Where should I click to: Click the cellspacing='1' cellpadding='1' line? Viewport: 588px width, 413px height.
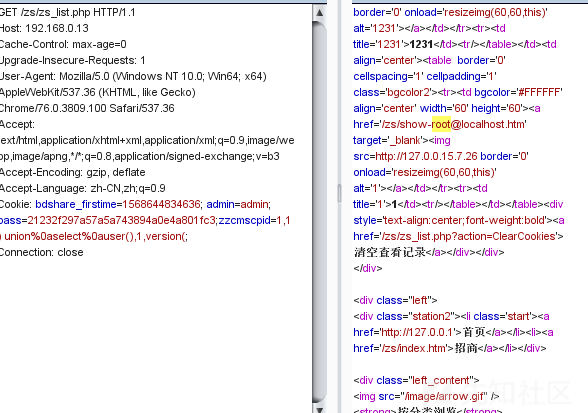coord(425,77)
